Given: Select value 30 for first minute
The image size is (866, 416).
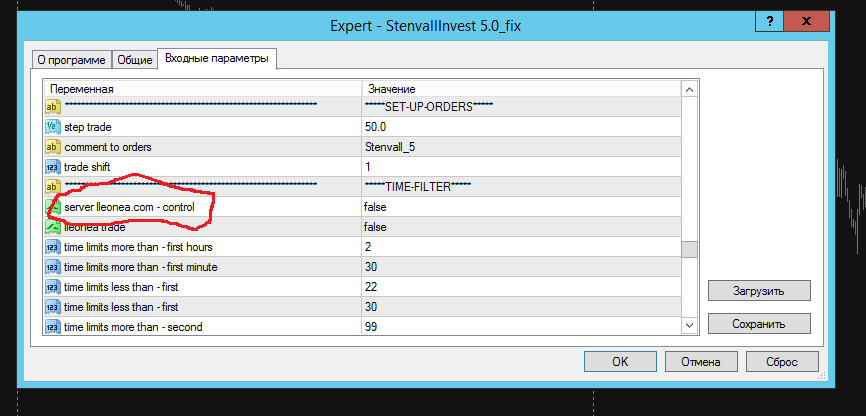Looking at the screenshot, I should point(522,267).
